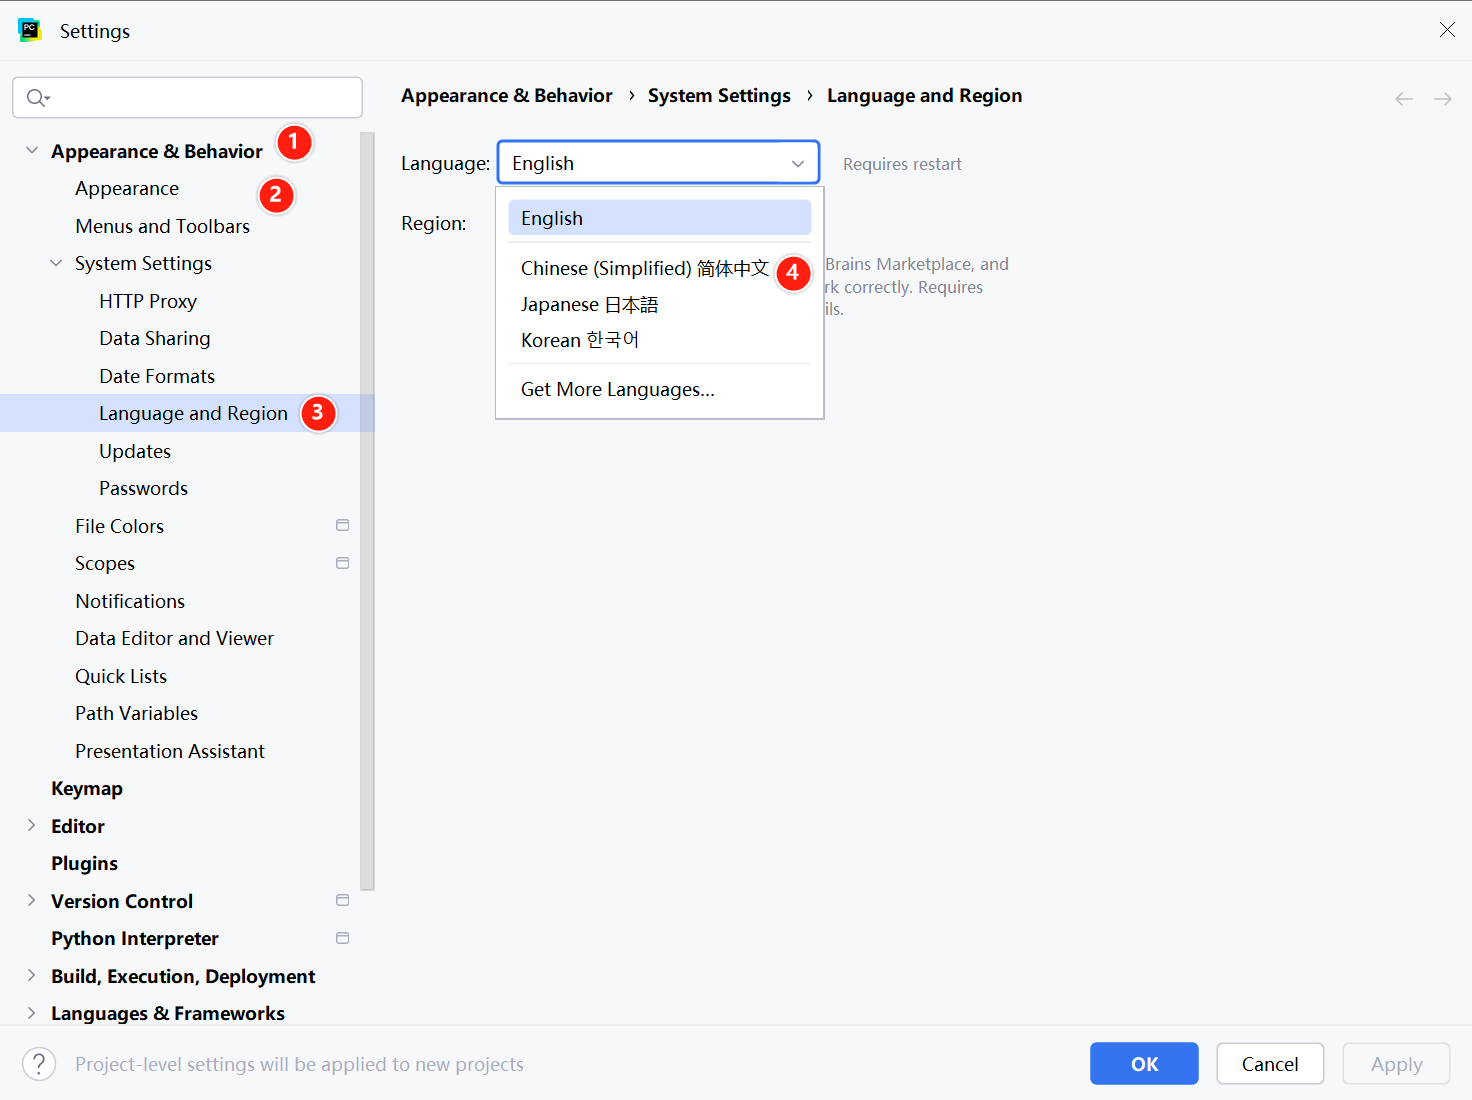This screenshot has height=1100, width=1472.
Task: Open the Language dropdown arrow
Action: click(798, 164)
